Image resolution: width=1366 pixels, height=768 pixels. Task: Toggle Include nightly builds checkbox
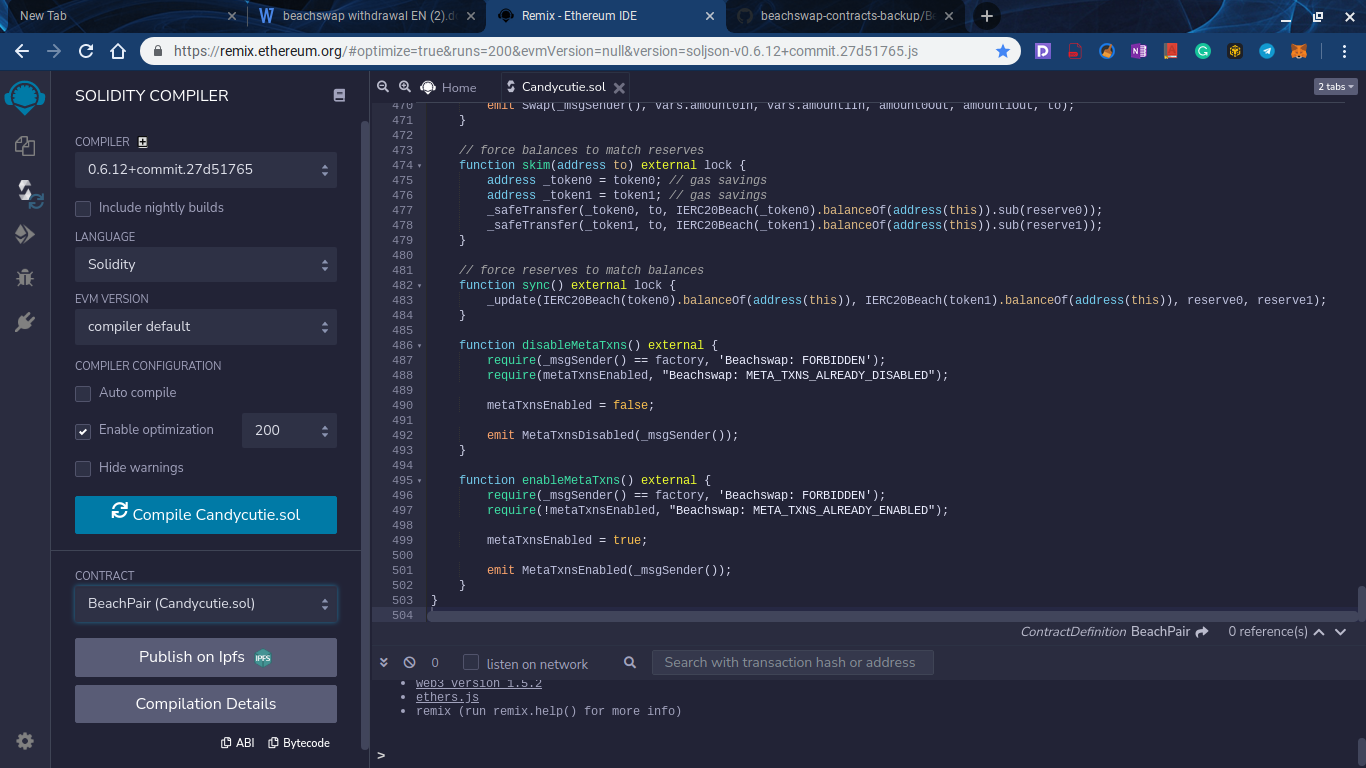[83, 208]
